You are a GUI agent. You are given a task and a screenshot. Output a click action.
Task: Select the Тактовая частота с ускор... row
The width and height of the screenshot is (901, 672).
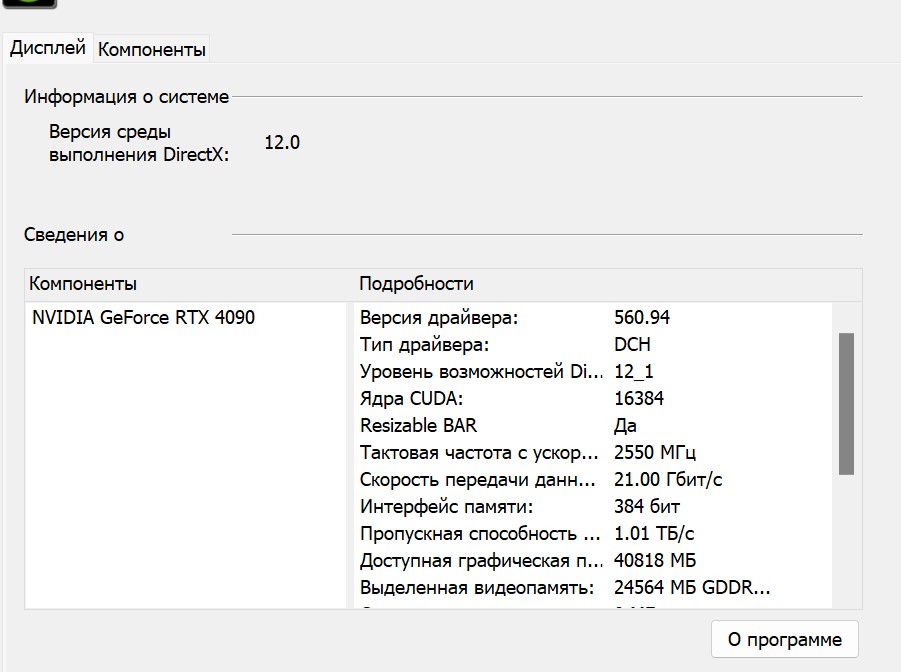479,452
